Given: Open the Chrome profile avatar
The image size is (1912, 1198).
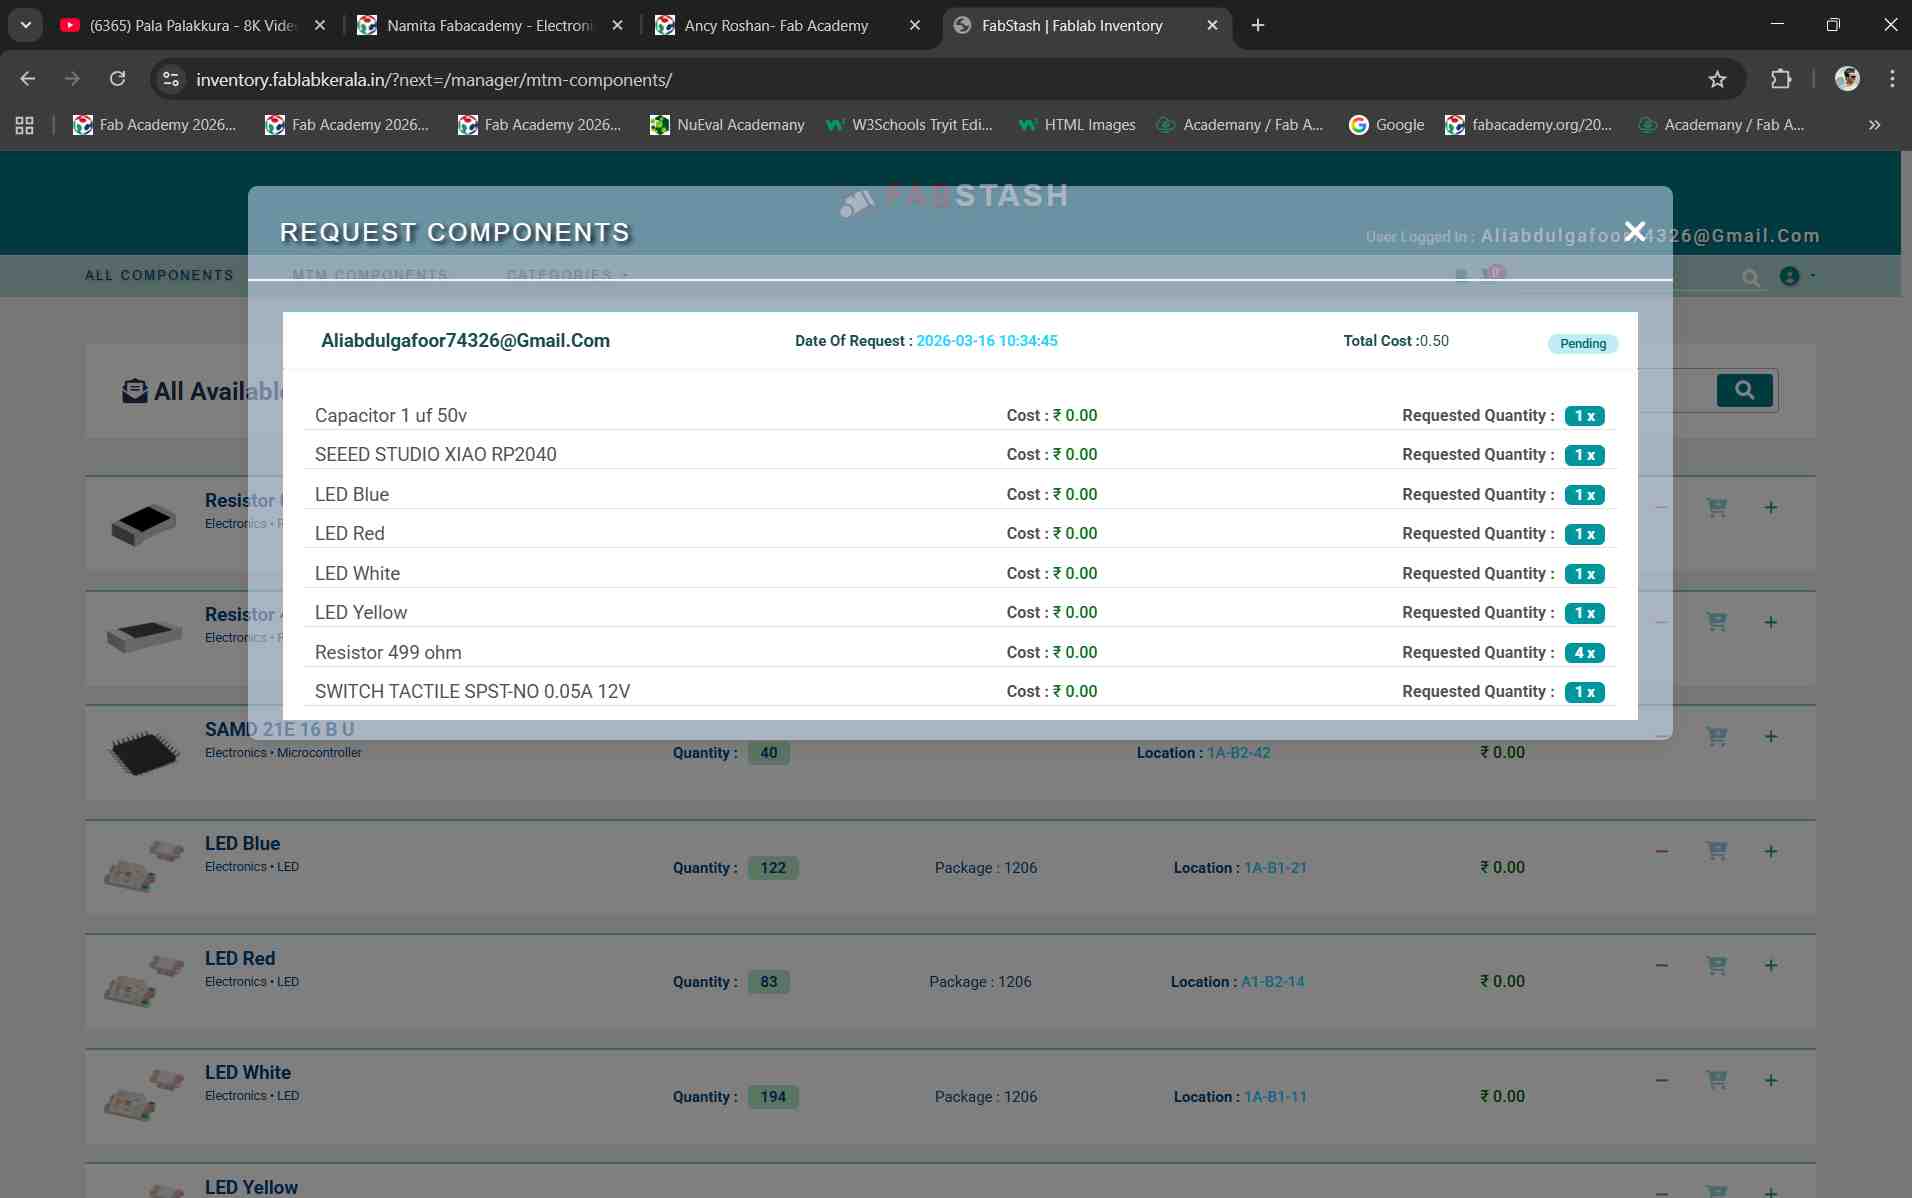Looking at the screenshot, I should click(1847, 79).
